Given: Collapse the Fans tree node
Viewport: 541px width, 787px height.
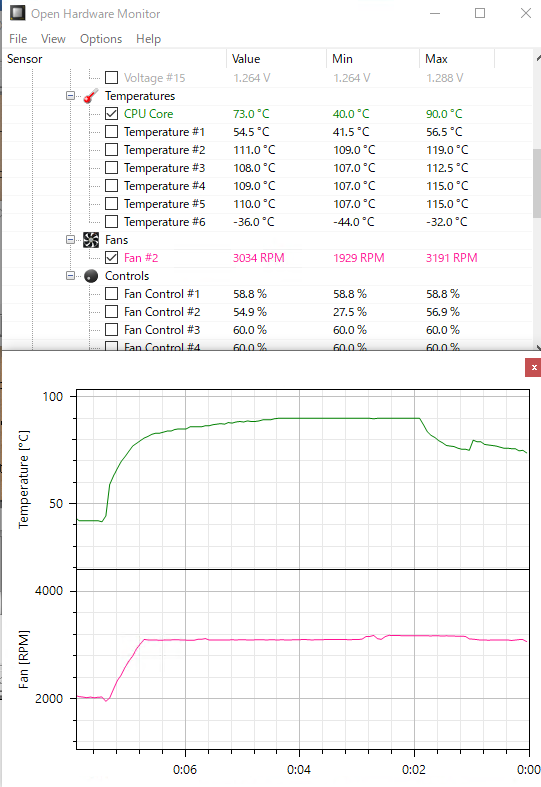Looking at the screenshot, I should 70,240.
